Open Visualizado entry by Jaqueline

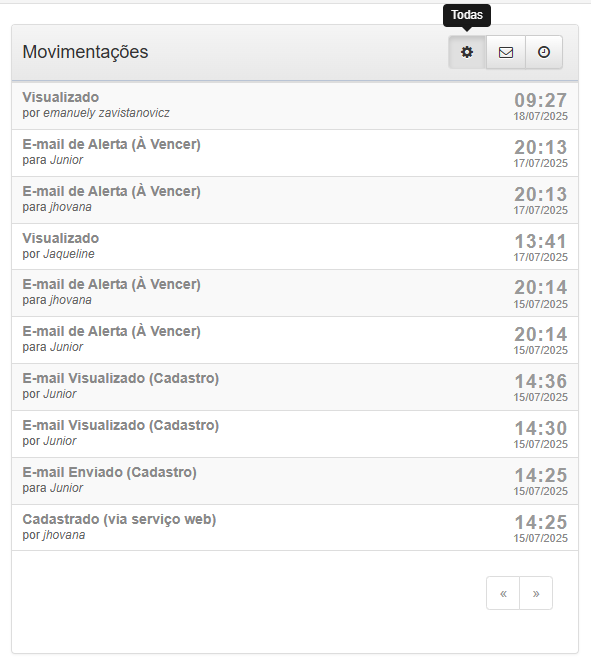point(295,247)
